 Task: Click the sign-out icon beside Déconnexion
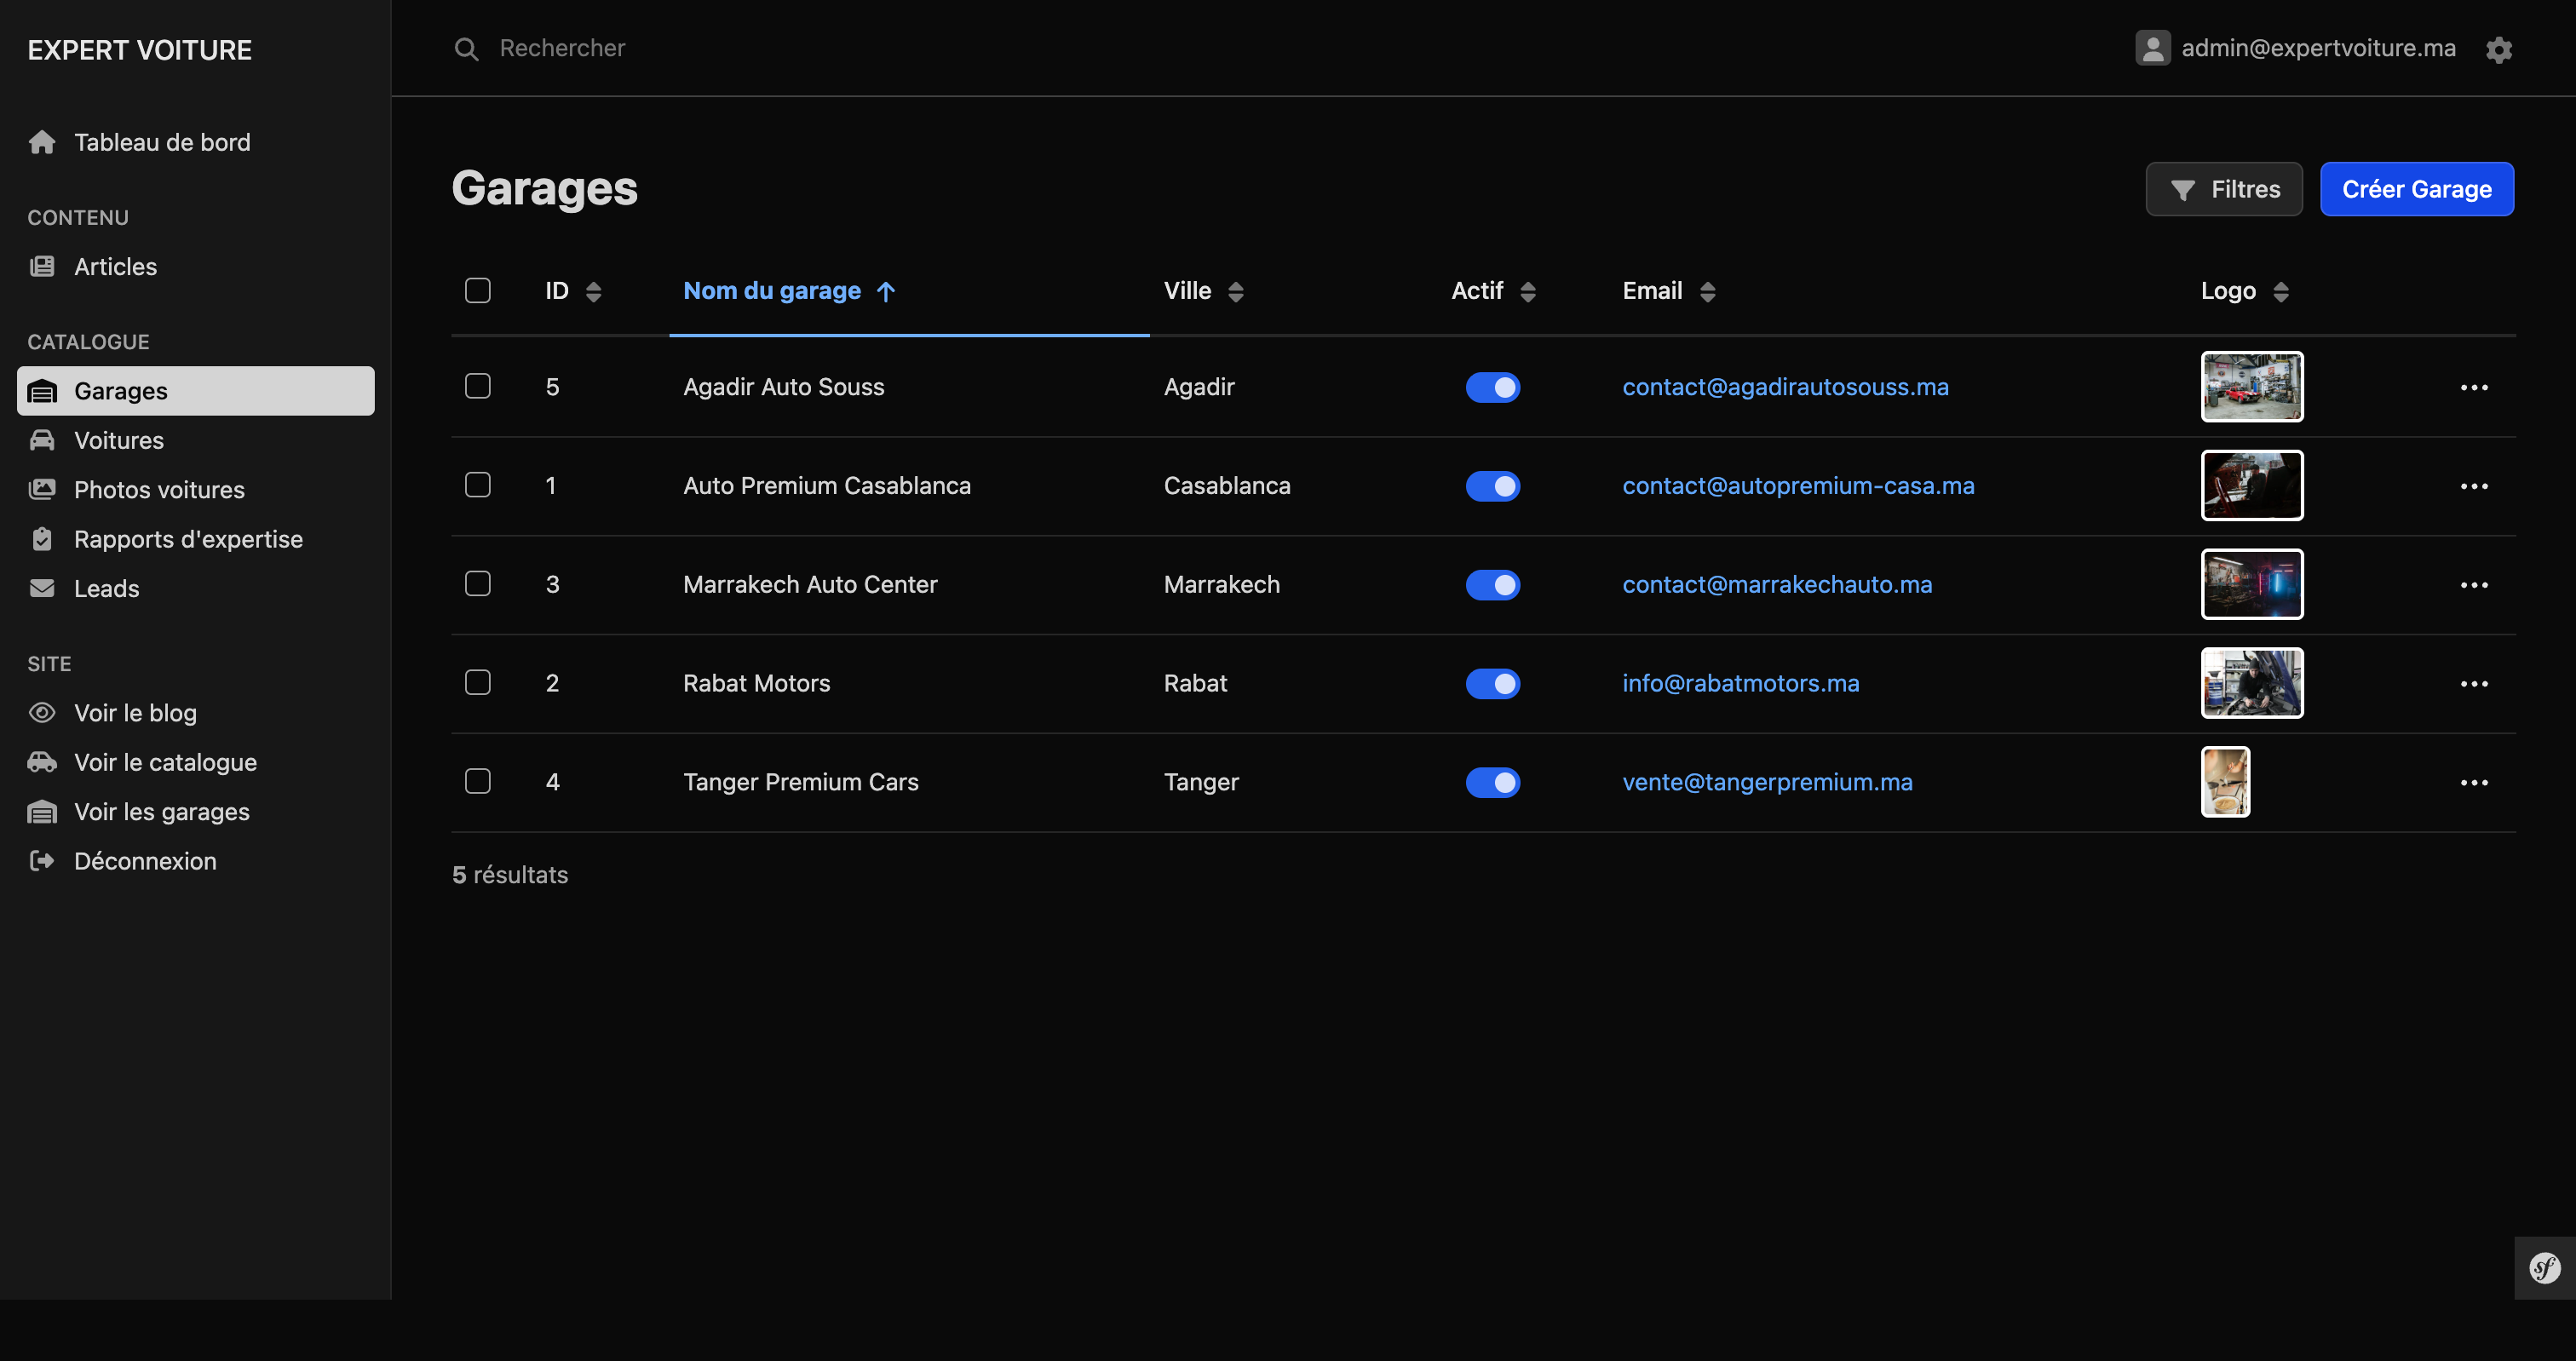pos(42,860)
